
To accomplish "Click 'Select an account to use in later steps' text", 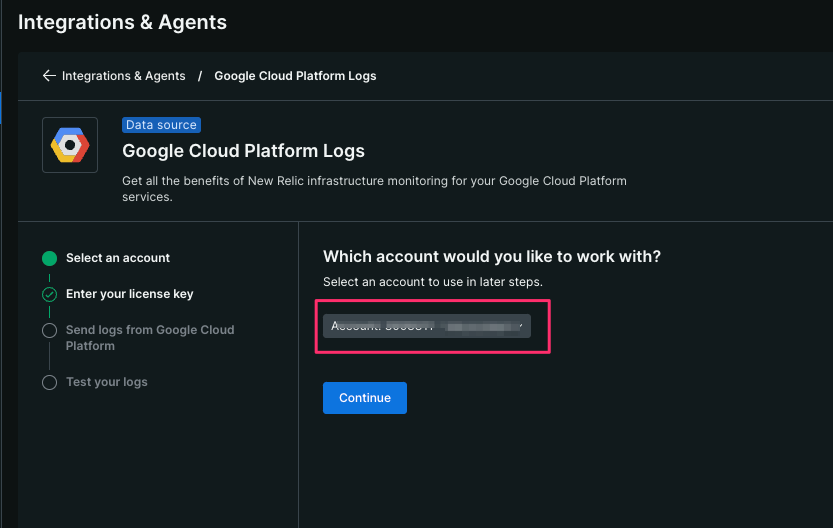I will (x=432, y=282).
